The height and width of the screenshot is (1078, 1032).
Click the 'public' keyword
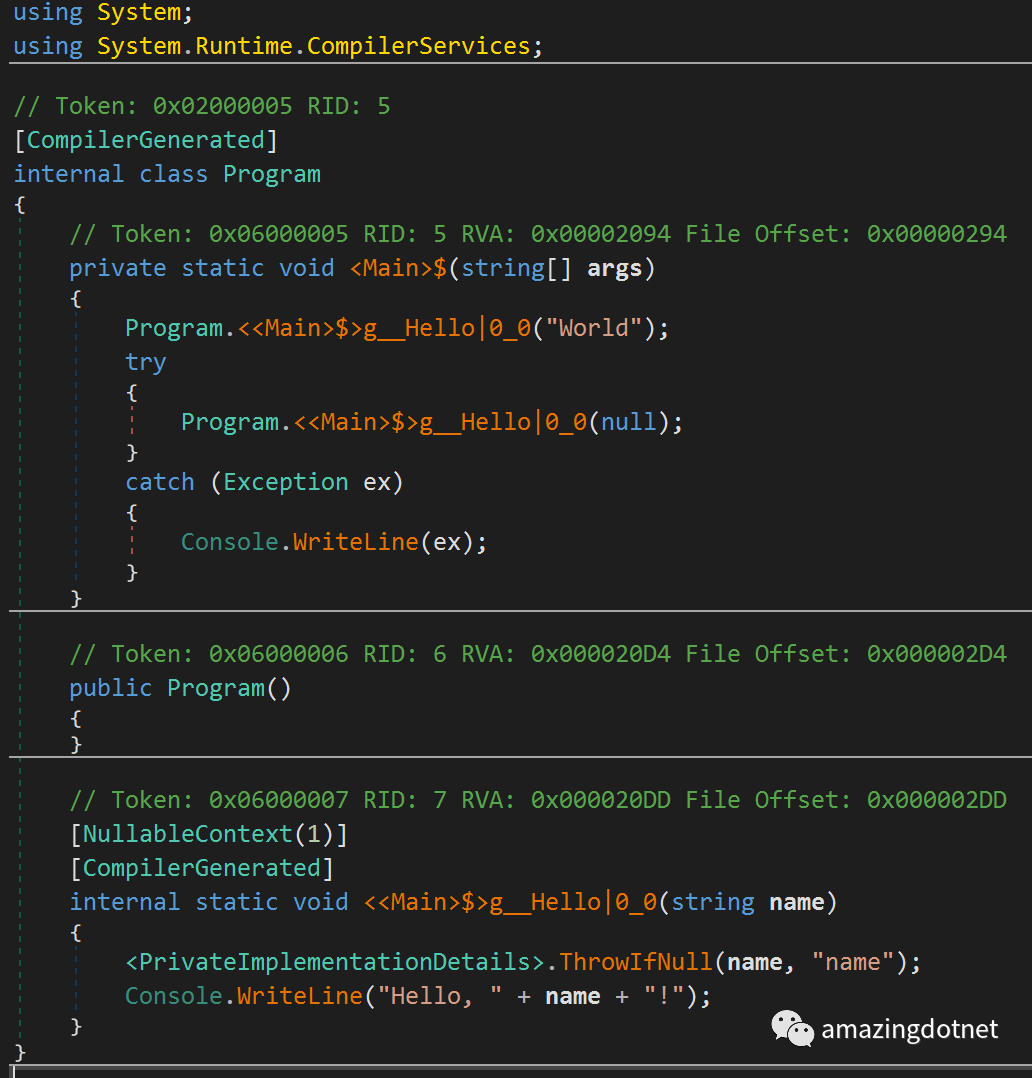click(111, 688)
